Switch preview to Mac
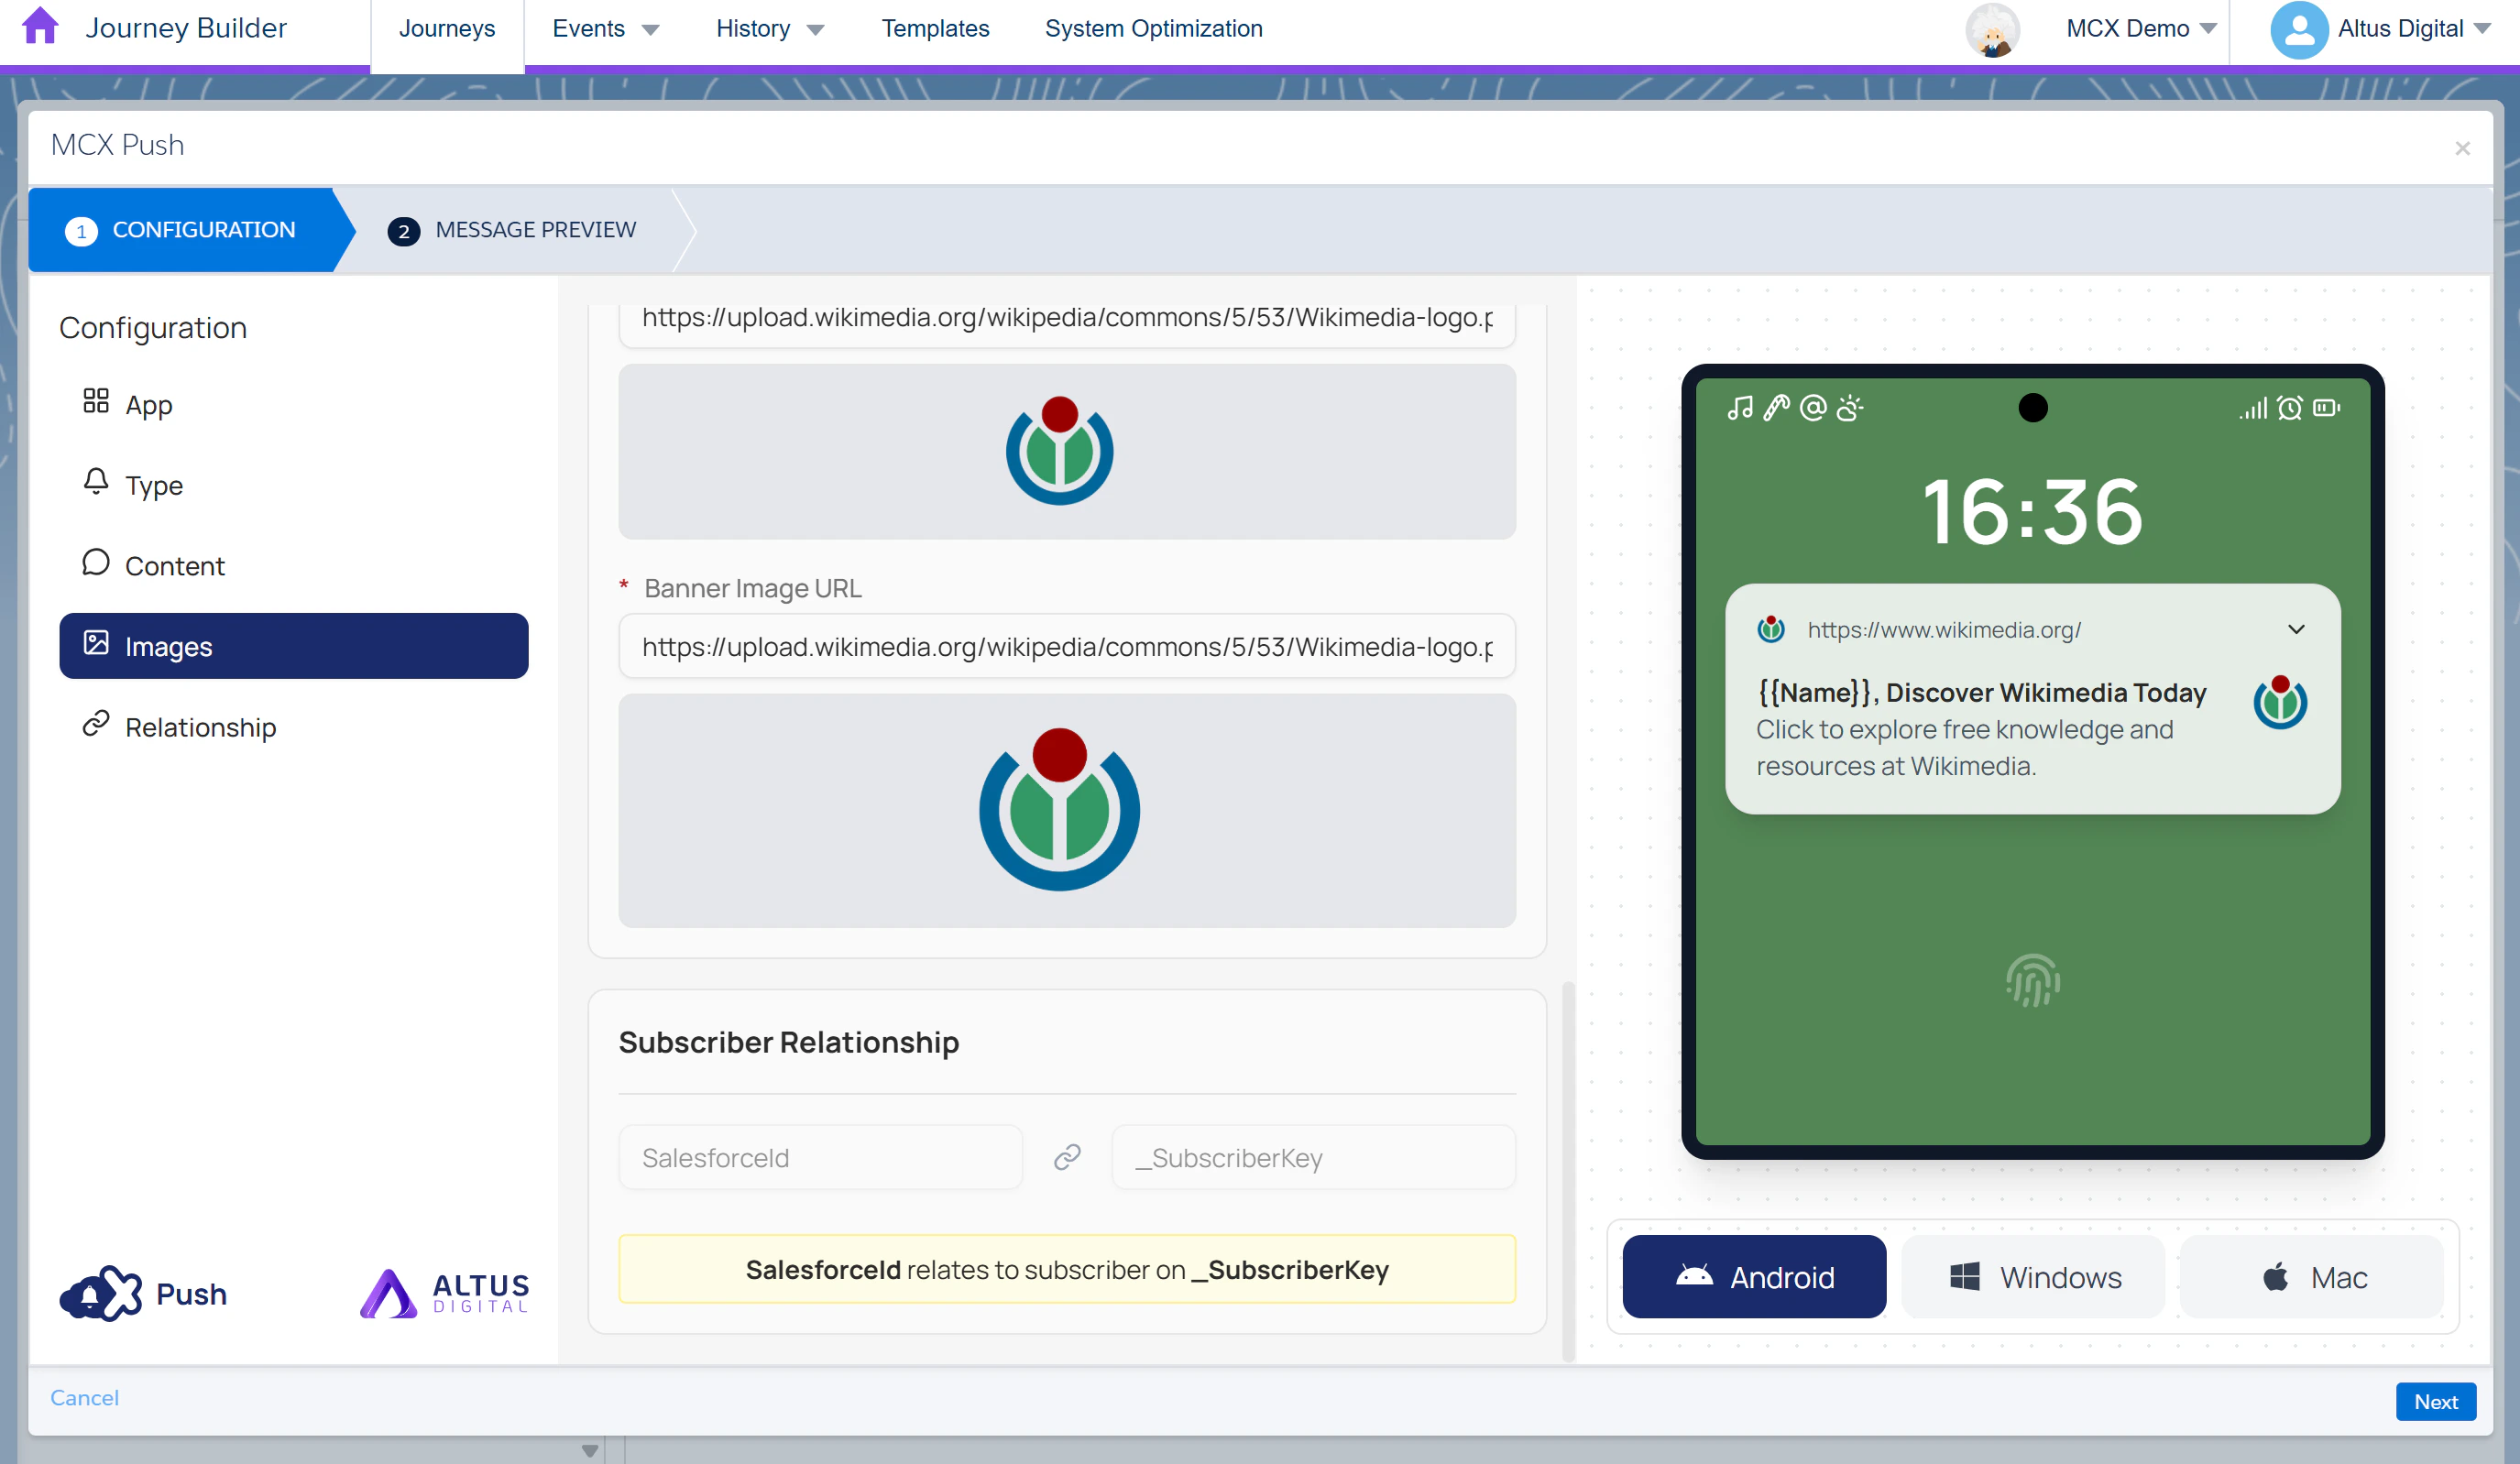Viewport: 2520px width, 1464px height. [x=2311, y=1277]
